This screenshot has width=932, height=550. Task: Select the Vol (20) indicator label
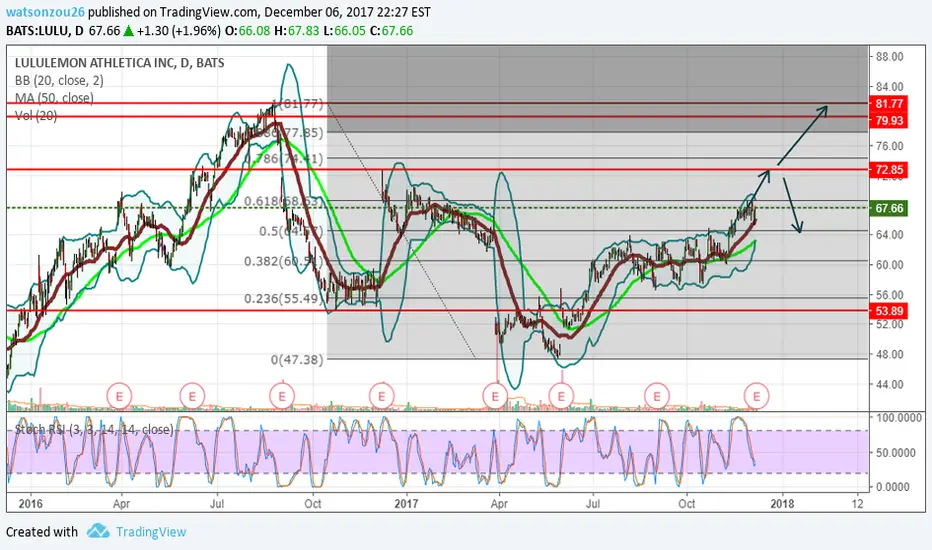coord(36,115)
